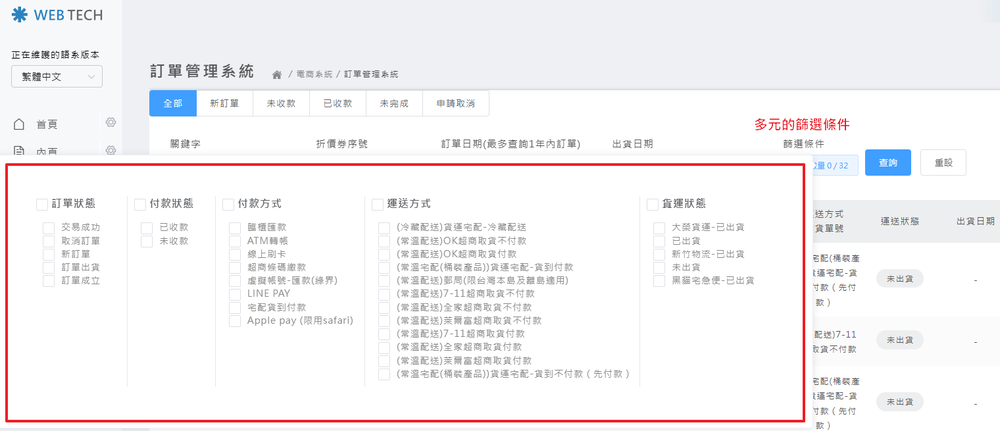Switch to the 已收款 tab
The height and width of the screenshot is (431, 1000).
tap(337, 103)
